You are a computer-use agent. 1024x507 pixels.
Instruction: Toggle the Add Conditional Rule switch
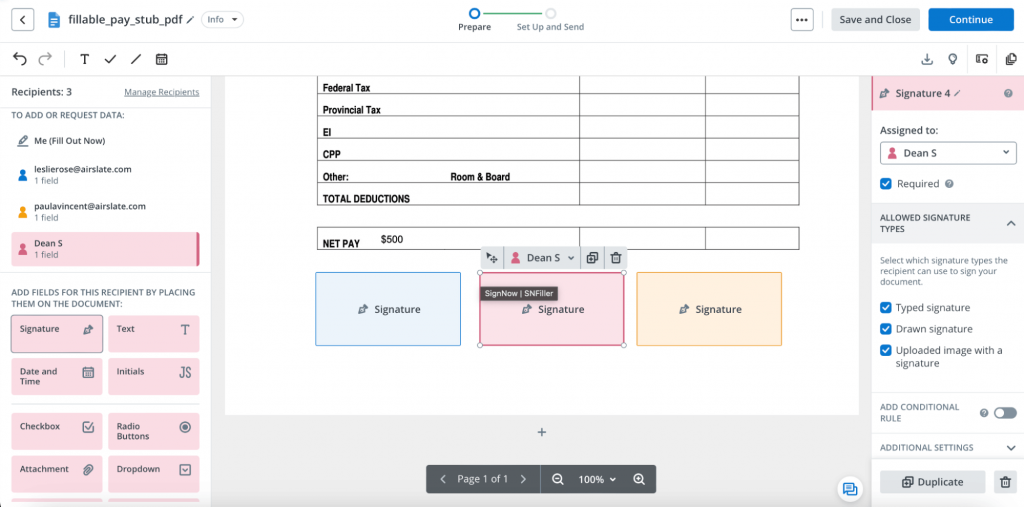[x=1004, y=412]
